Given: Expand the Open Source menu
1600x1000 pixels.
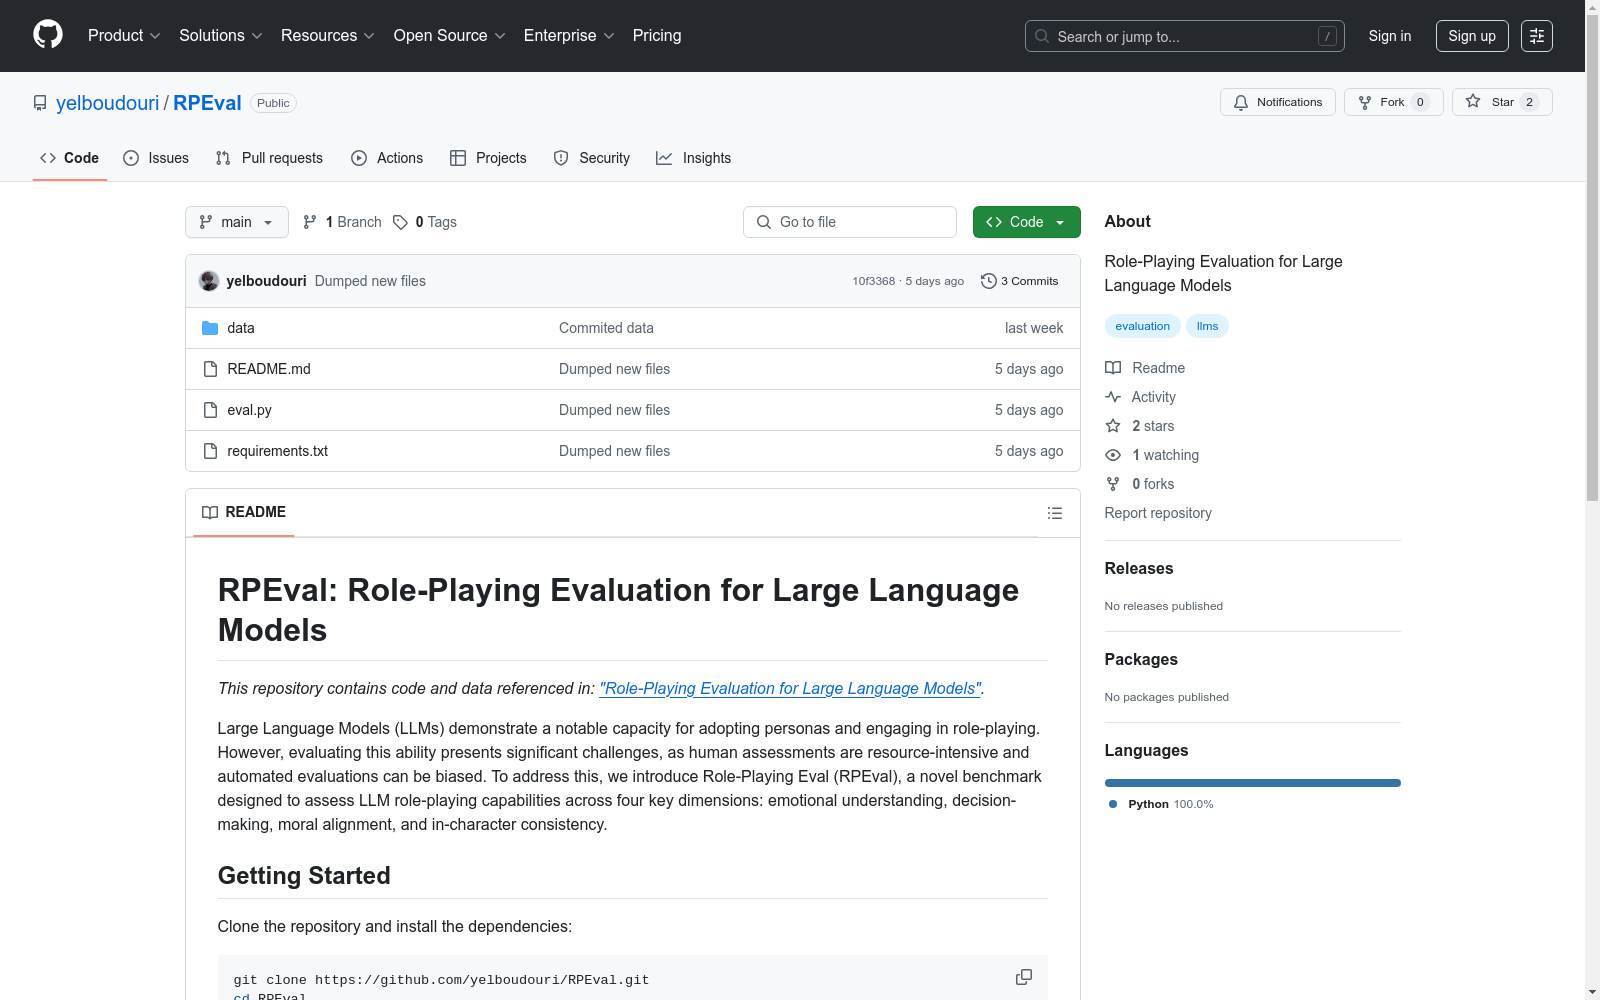Looking at the screenshot, I should (450, 36).
